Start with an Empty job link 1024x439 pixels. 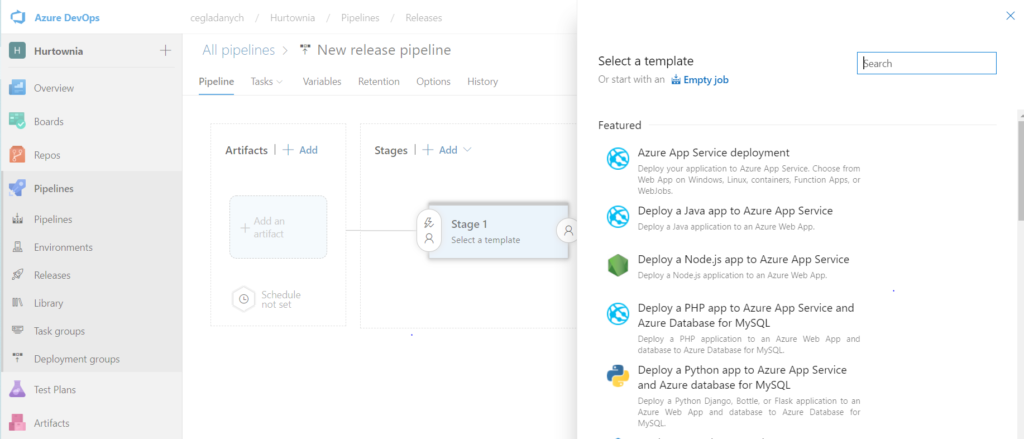tap(700, 80)
